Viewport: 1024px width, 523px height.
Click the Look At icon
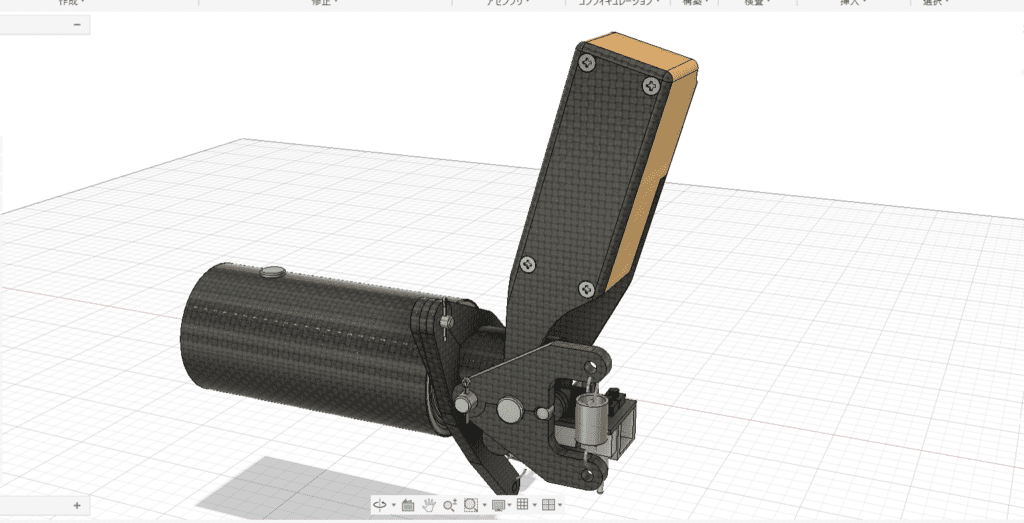[408, 505]
